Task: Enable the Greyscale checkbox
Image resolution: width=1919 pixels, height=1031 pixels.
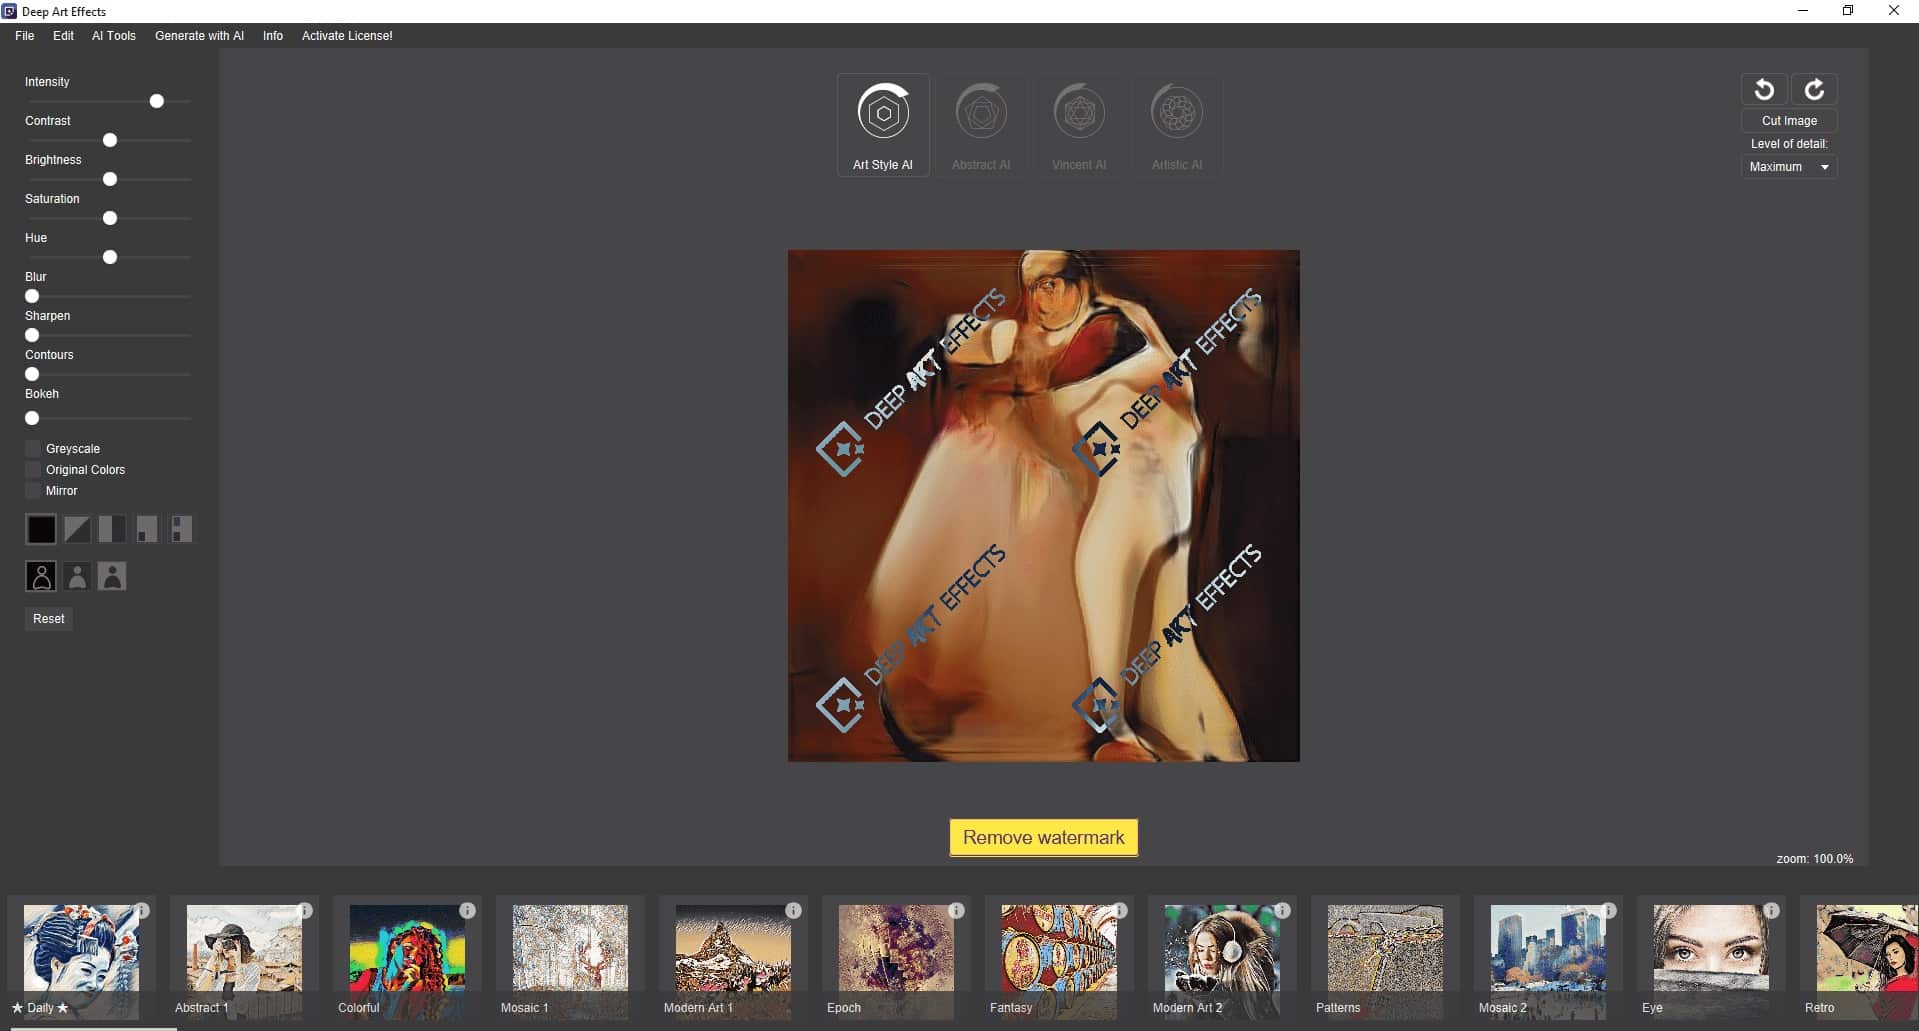Action: (x=33, y=448)
